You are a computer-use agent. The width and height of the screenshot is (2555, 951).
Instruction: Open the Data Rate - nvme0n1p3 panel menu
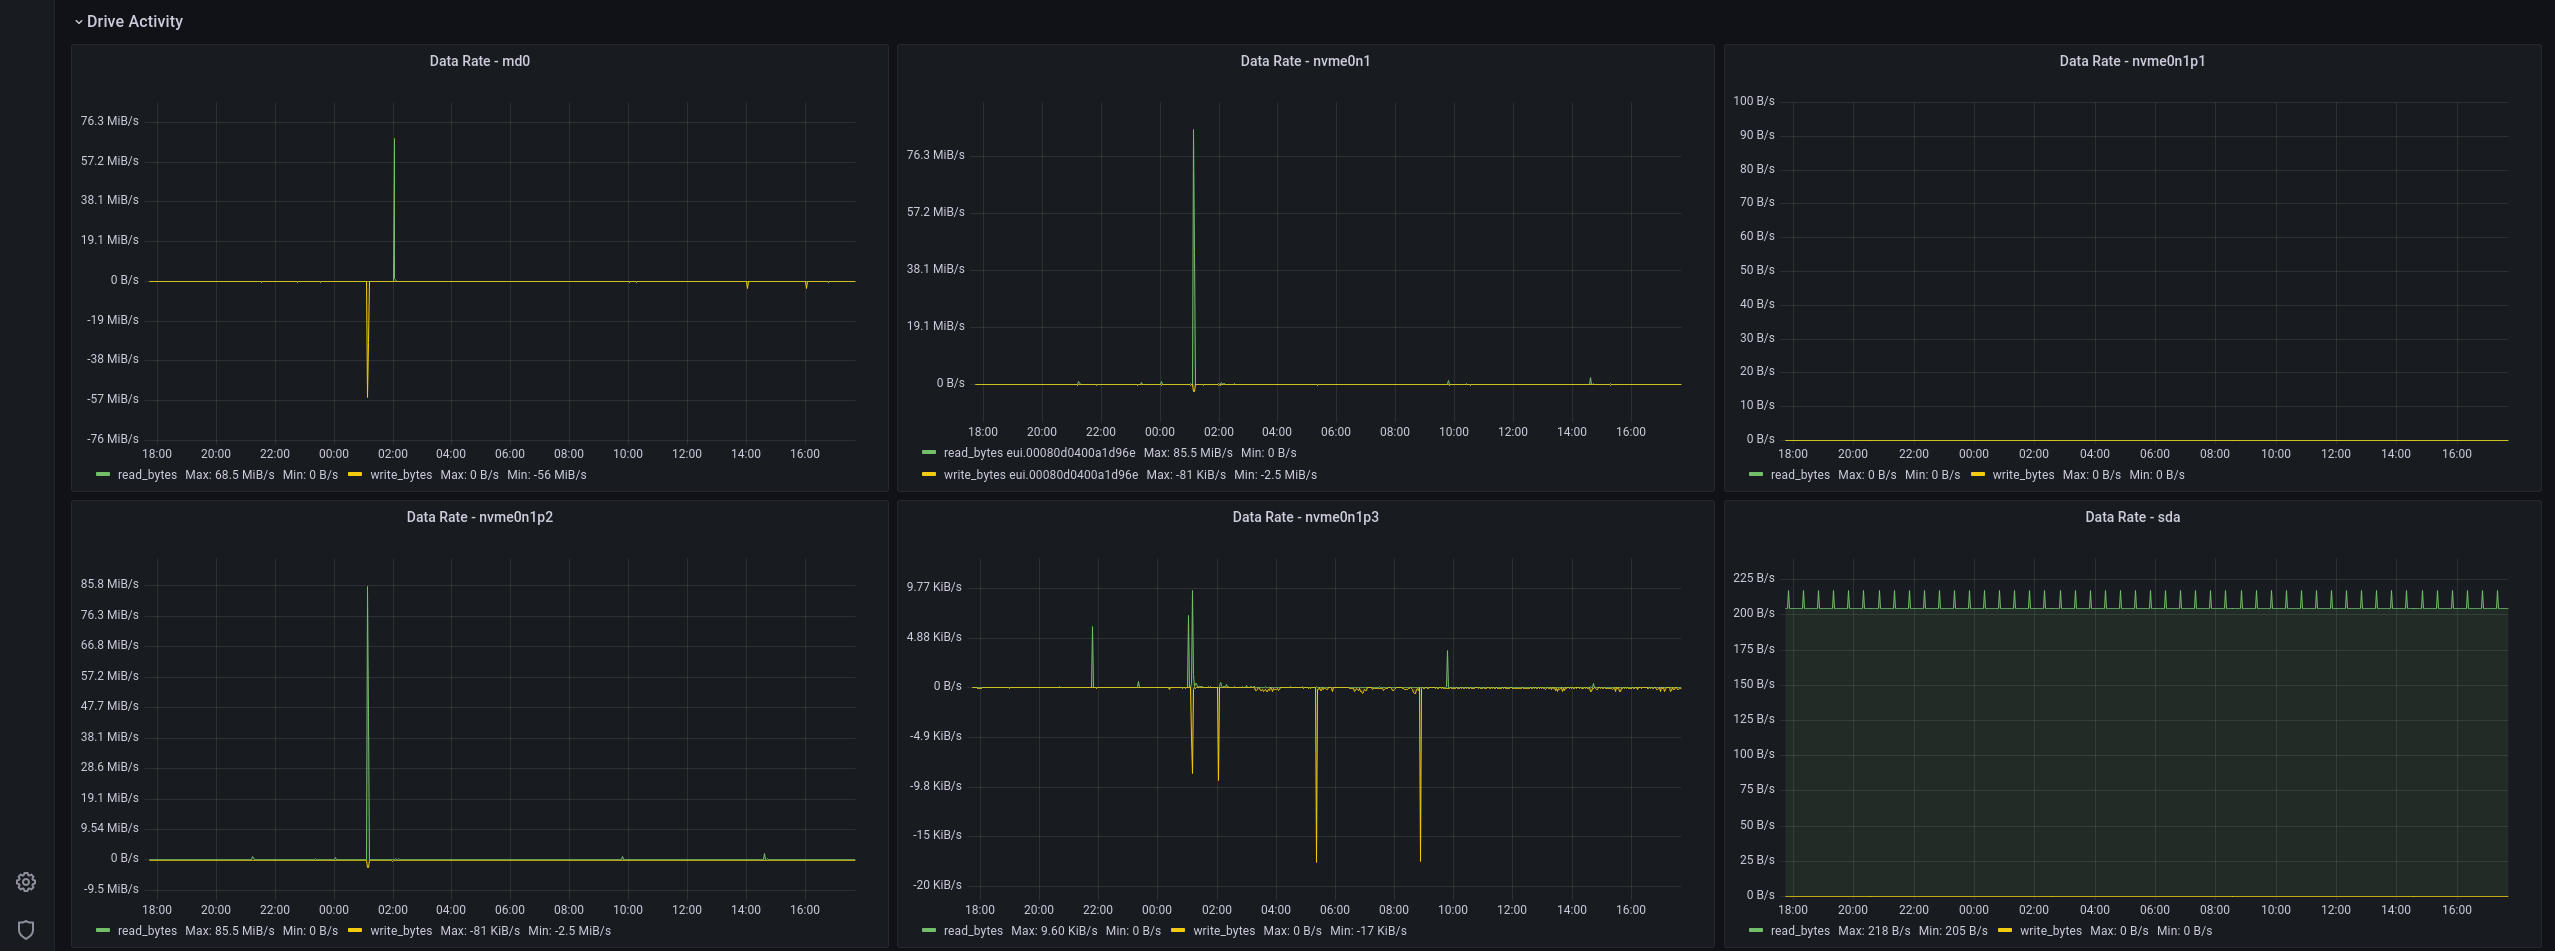click(x=1305, y=517)
